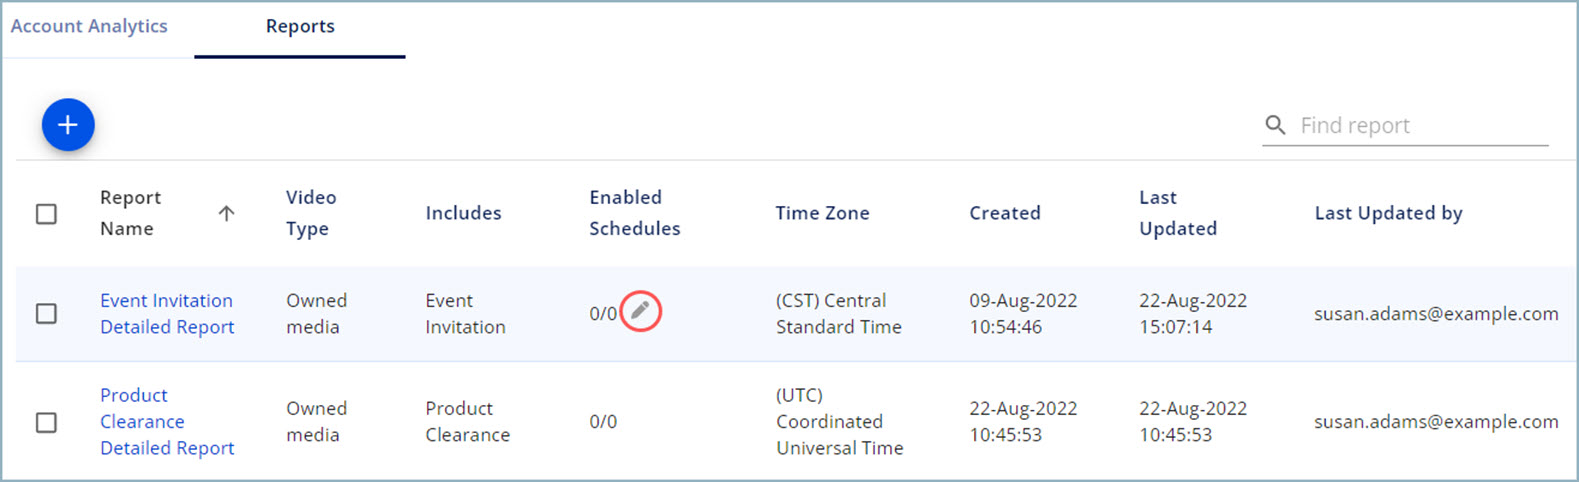1579x482 pixels.
Task: Click the search magnifier icon
Action: pyautogui.click(x=1275, y=125)
